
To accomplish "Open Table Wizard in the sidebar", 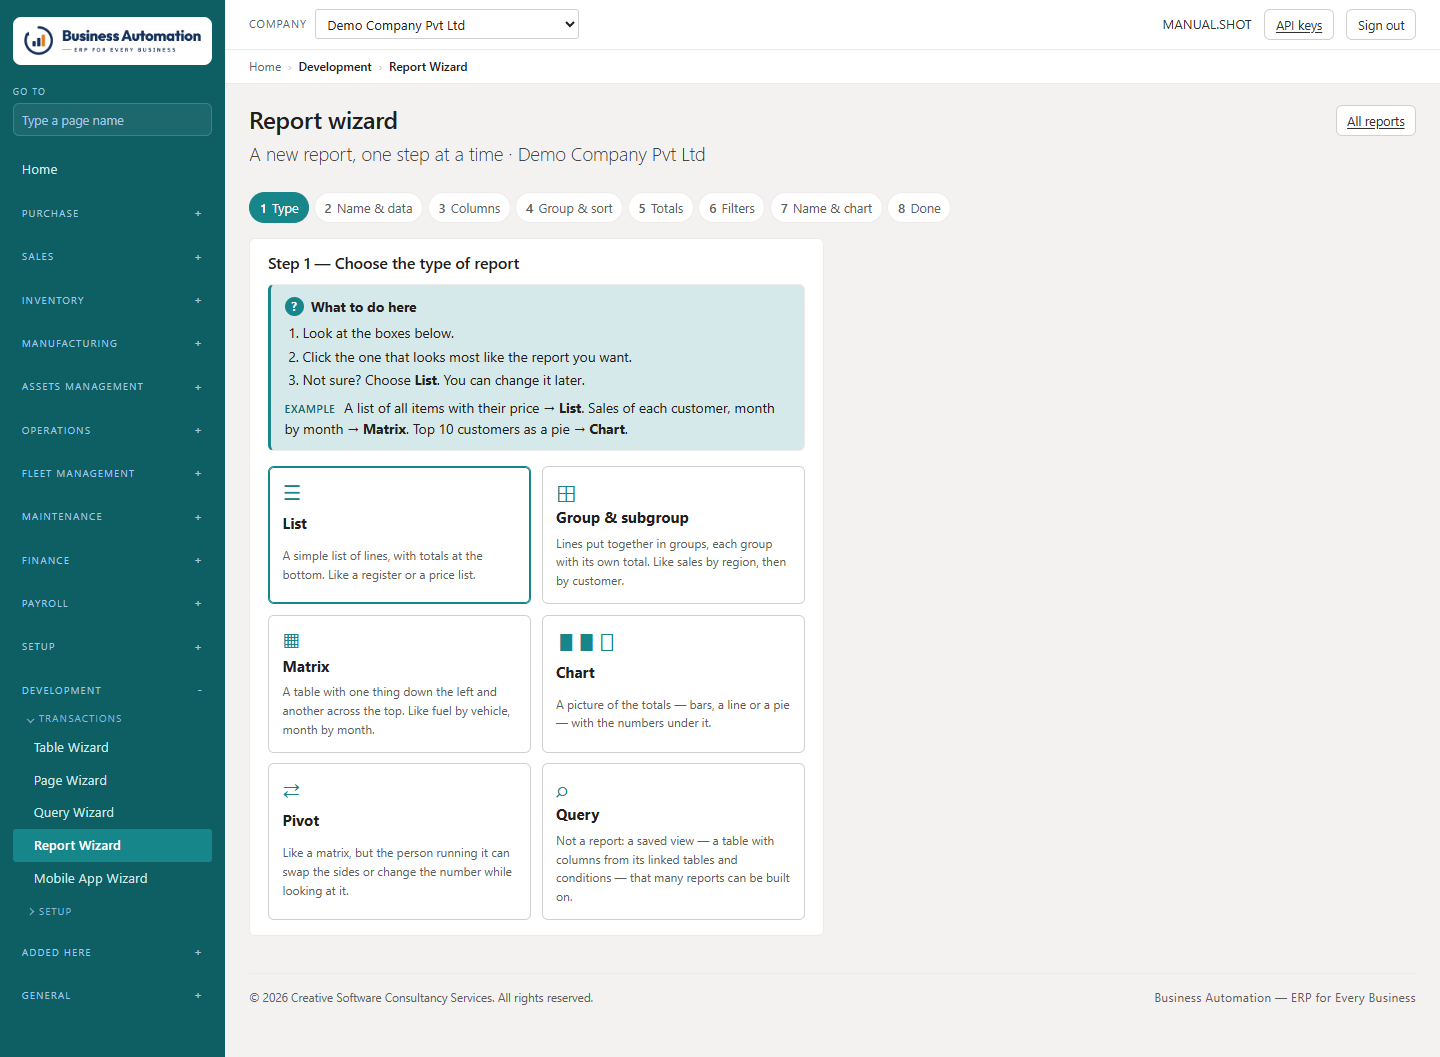I will click(x=112, y=748).
